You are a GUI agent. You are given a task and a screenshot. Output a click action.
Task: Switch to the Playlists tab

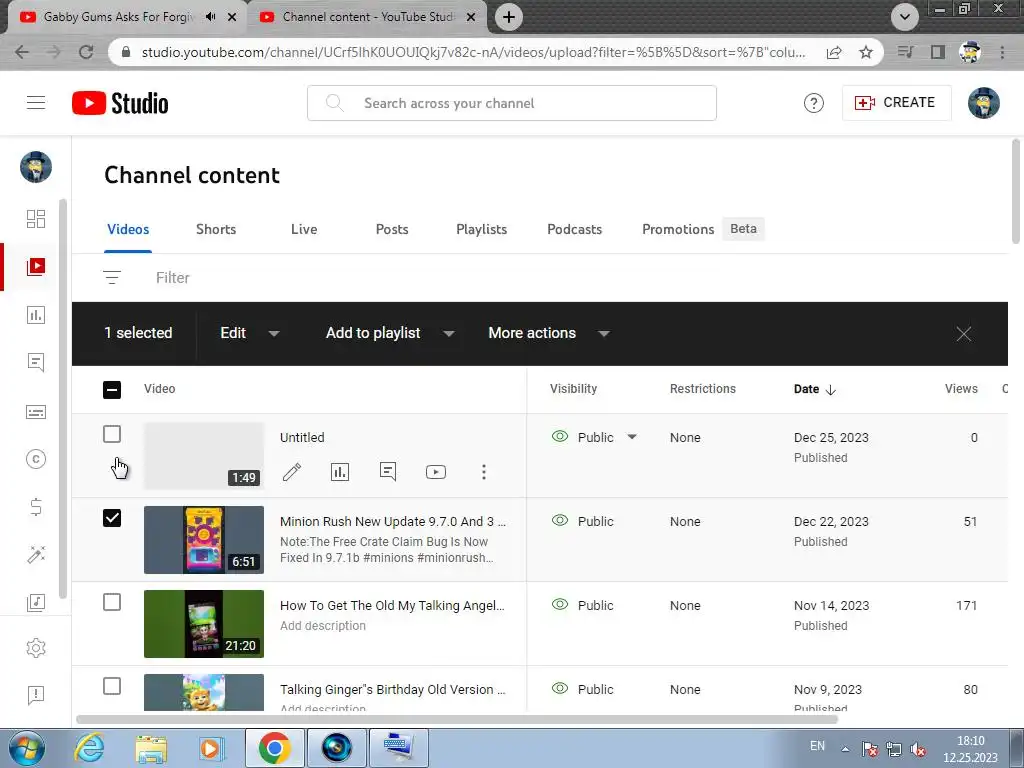click(481, 229)
